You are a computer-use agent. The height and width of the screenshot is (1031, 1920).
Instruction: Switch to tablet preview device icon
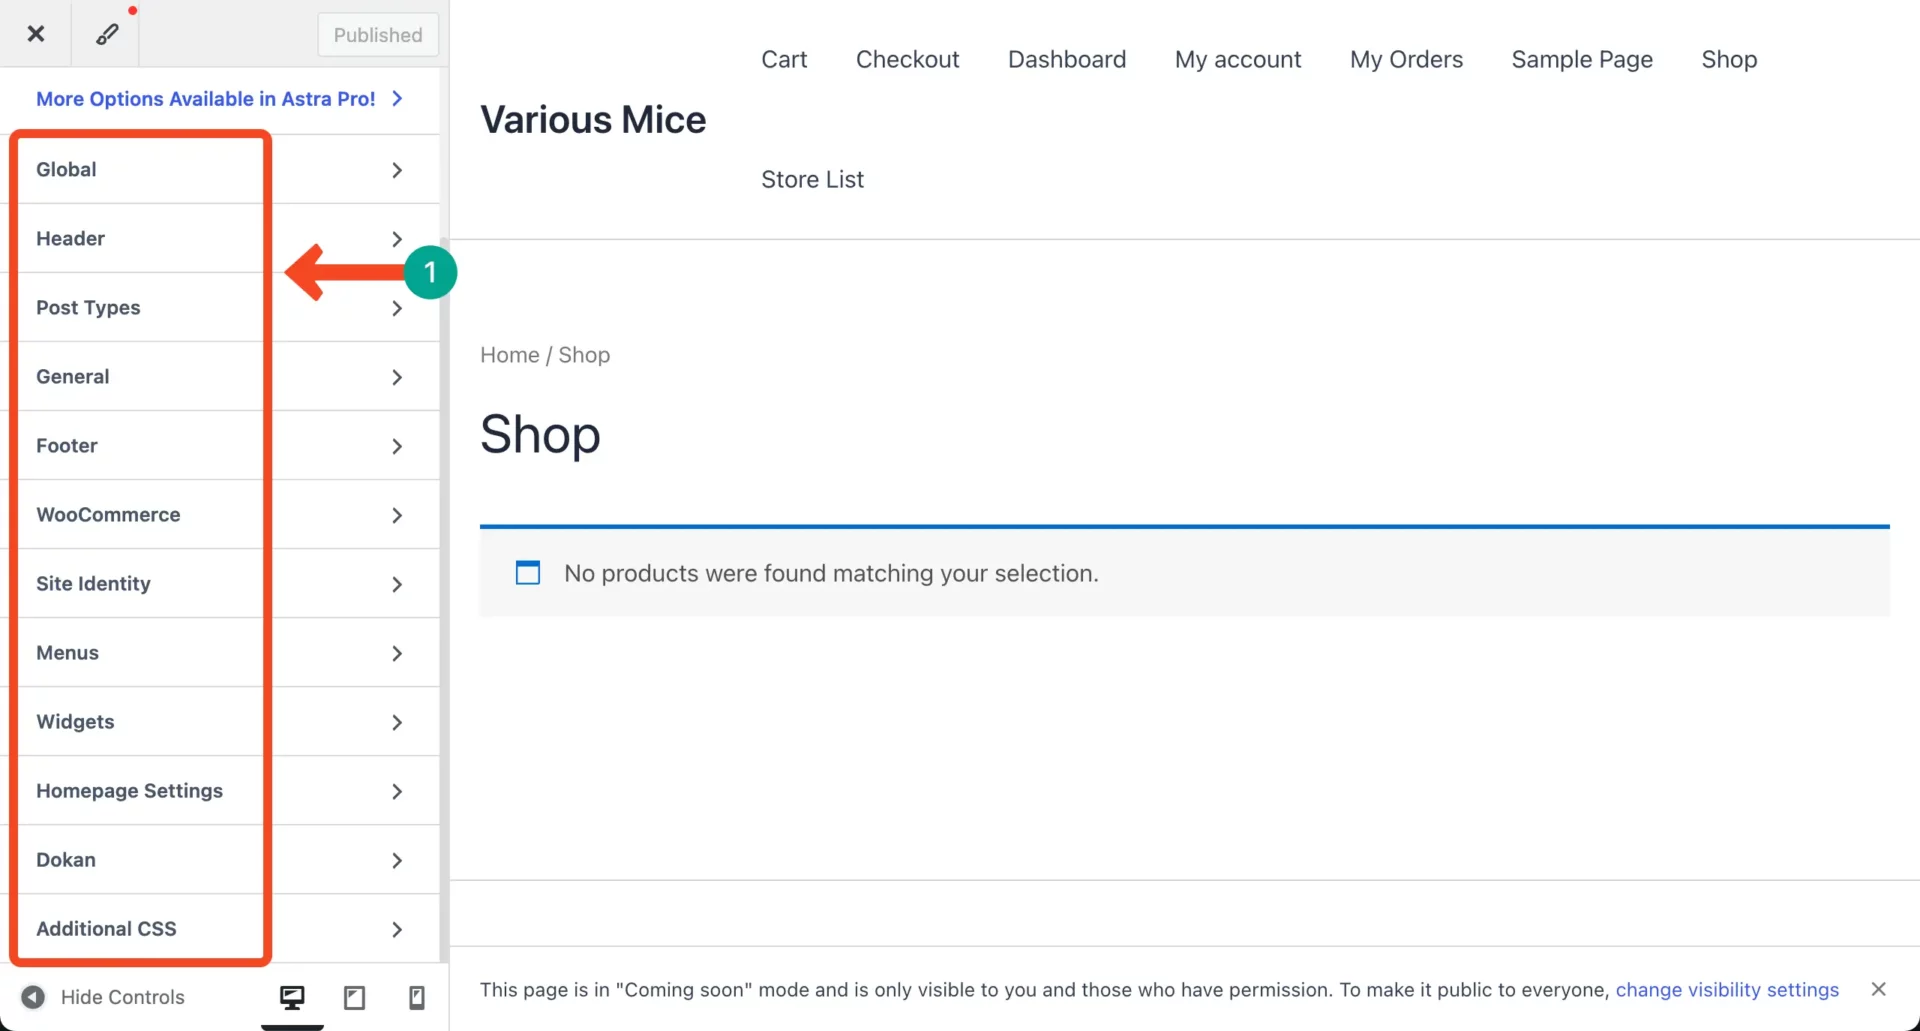point(354,997)
